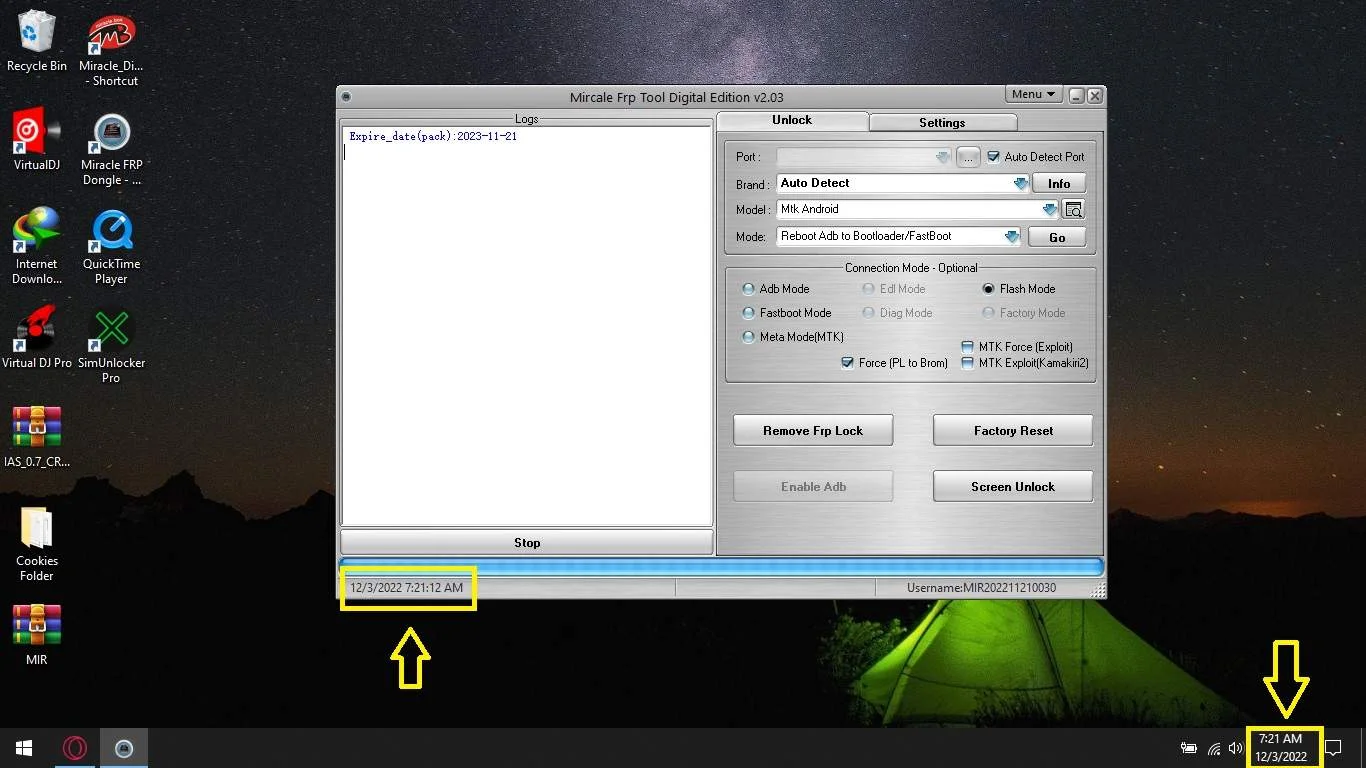Click the Info button

pyautogui.click(x=1059, y=184)
